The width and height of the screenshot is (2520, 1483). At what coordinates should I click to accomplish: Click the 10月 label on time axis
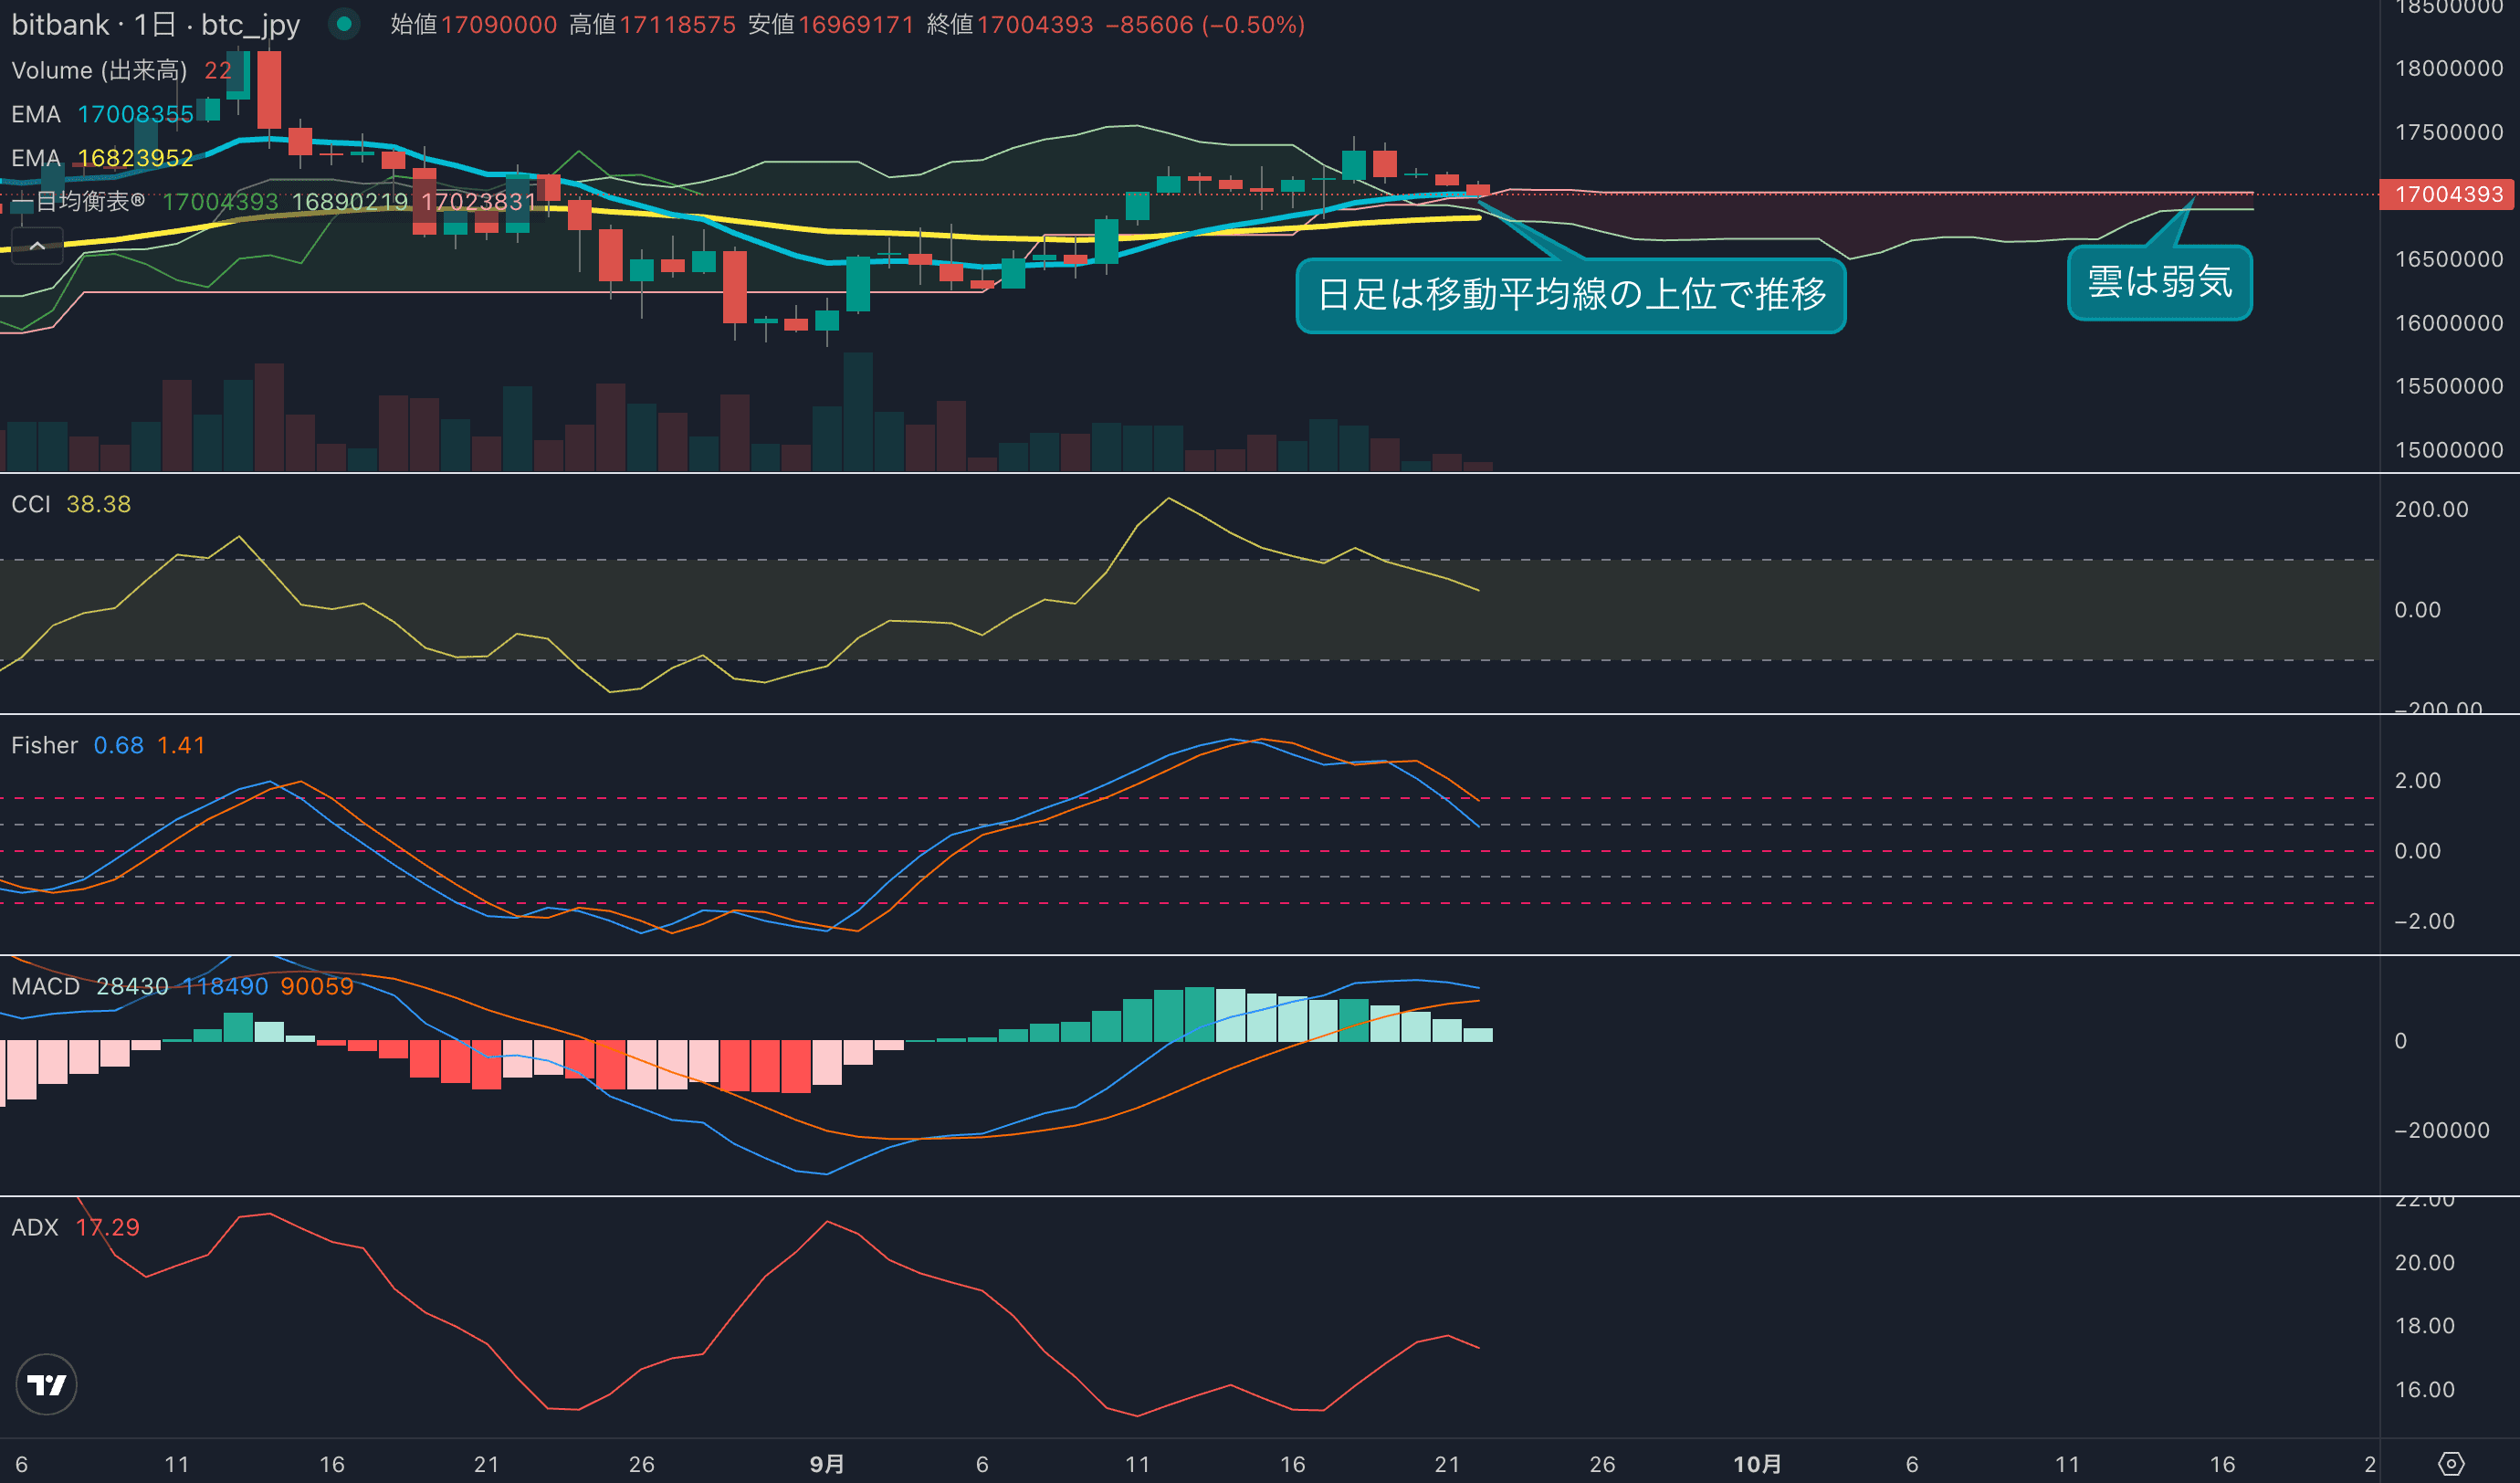1757,1464
